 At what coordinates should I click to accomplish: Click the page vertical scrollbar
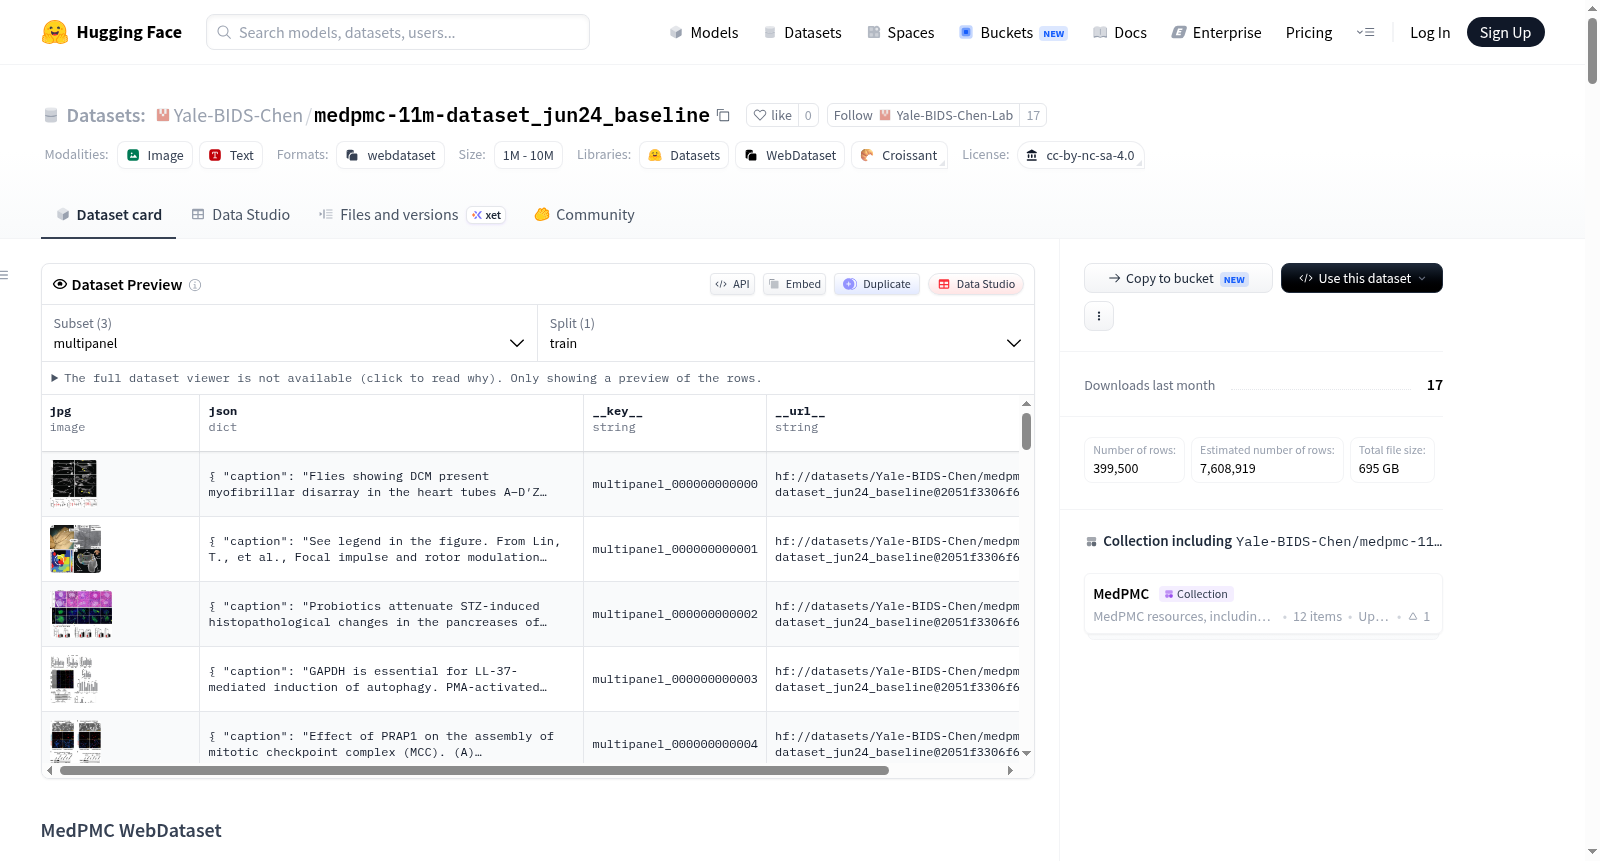[1592, 50]
